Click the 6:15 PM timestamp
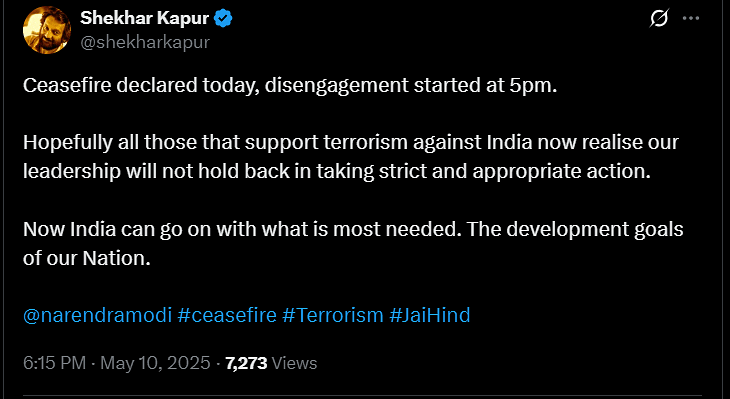The height and width of the screenshot is (399, 730). (x=54, y=363)
